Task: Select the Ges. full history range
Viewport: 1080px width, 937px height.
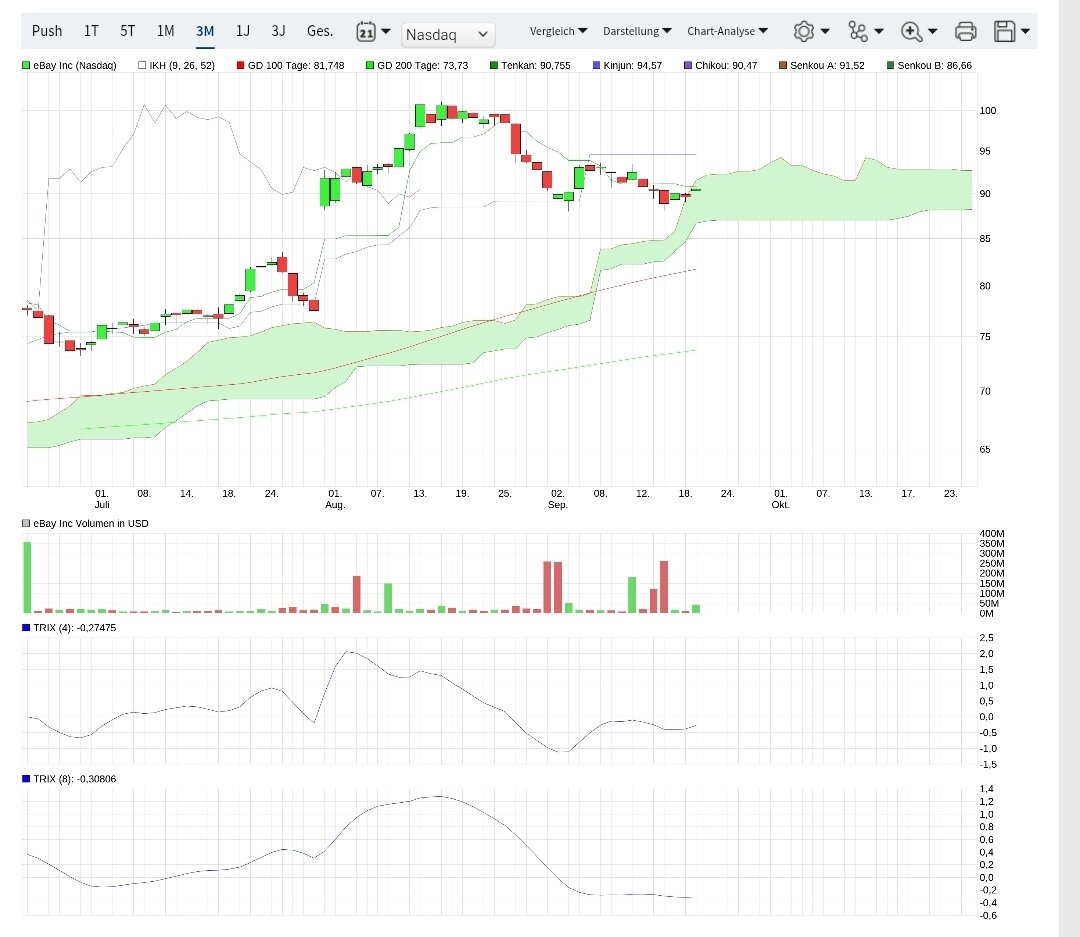Action: (x=320, y=31)
